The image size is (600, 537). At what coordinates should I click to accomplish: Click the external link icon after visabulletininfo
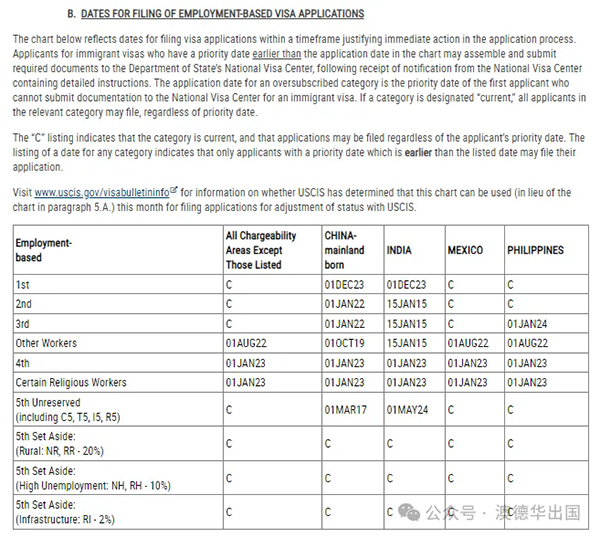tap(173, 190)
